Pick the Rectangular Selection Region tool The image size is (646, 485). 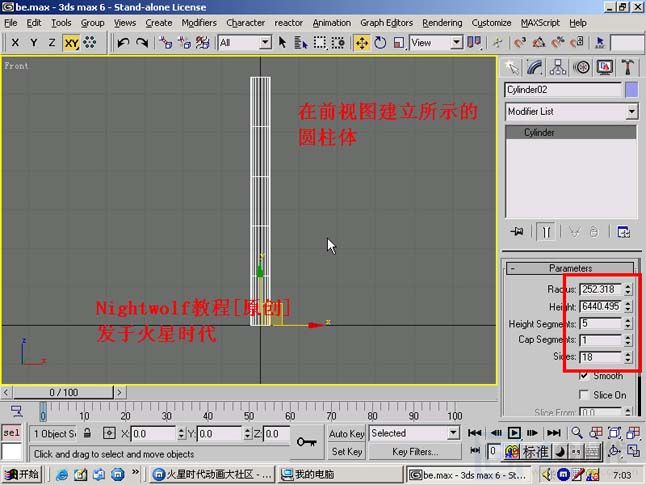320,42
